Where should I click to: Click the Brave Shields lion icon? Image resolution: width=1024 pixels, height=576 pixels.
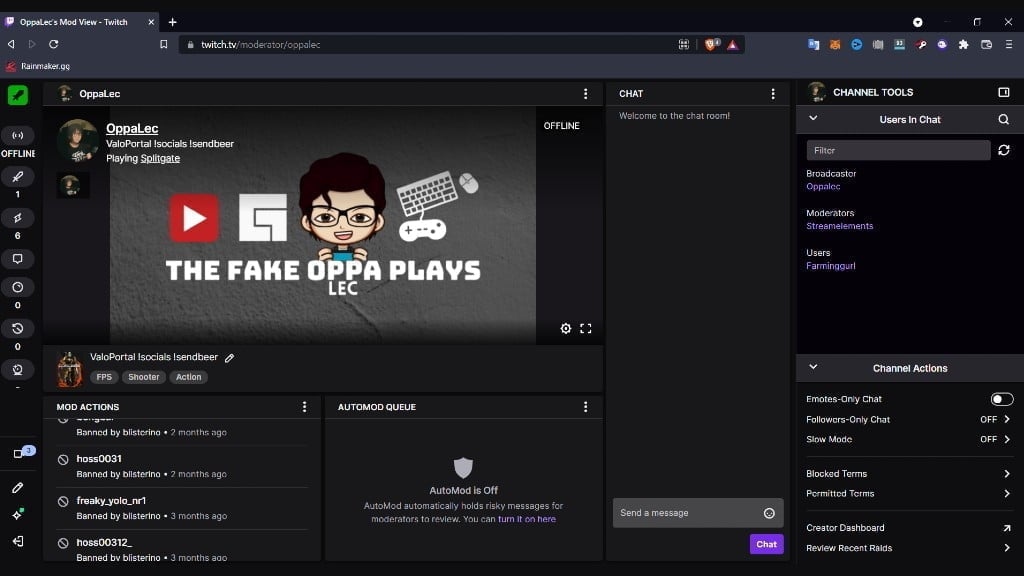click(711, 44)
